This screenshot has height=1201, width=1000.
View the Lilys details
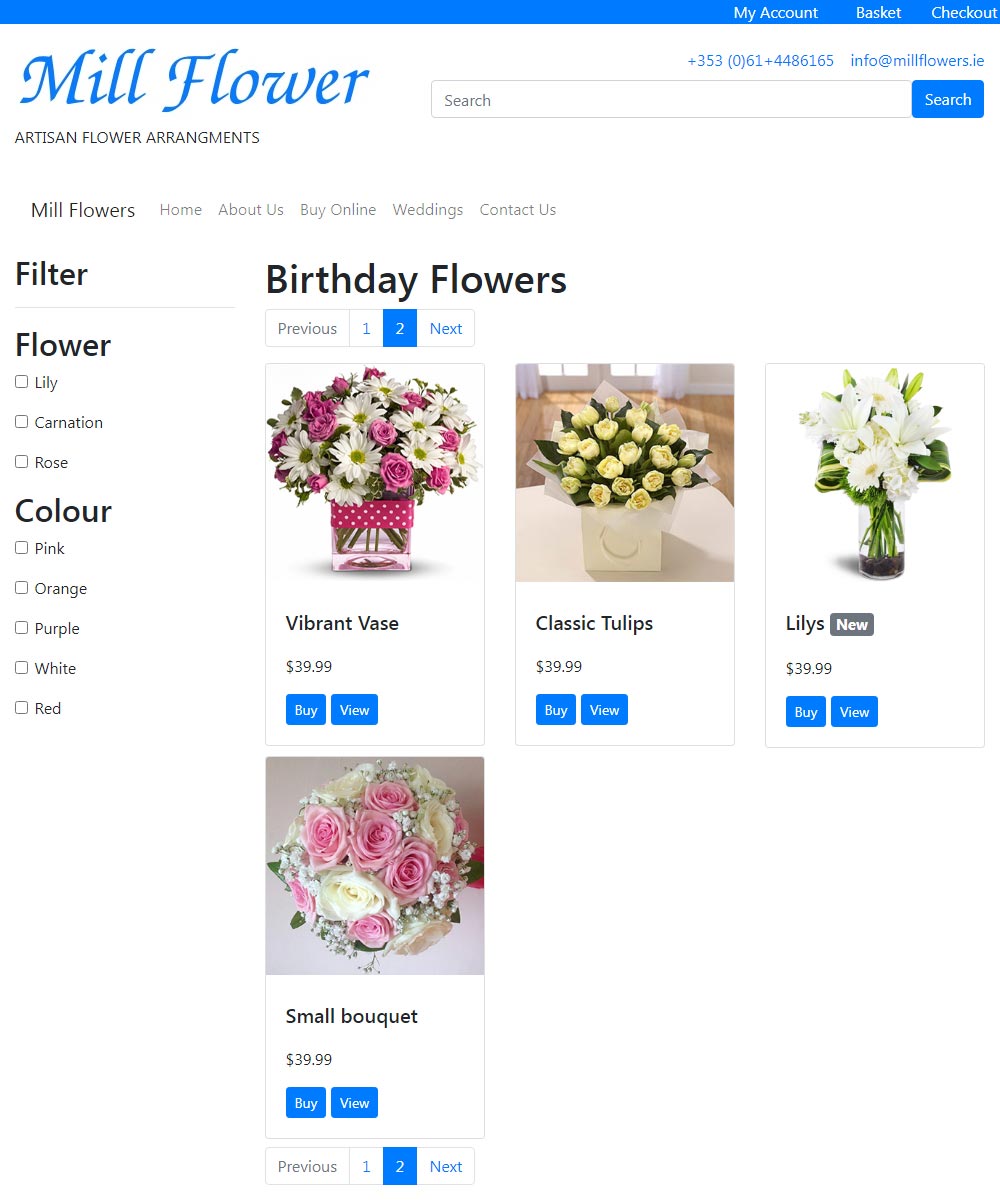click(854, 712)
